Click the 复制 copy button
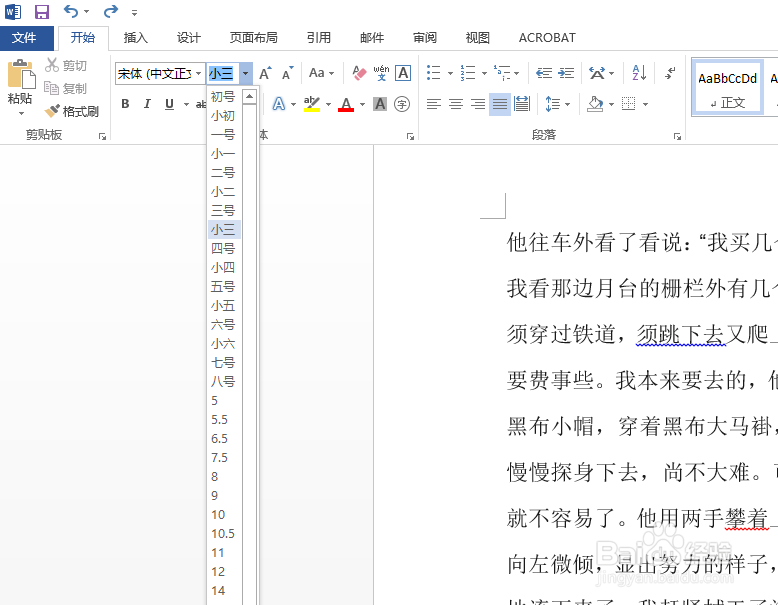The width and height of the screenshot is (778, 605). coord(66,88)
